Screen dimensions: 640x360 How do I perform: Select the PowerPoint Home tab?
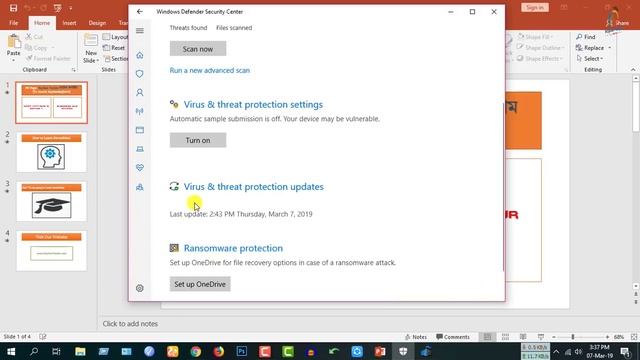coord(42,23)
